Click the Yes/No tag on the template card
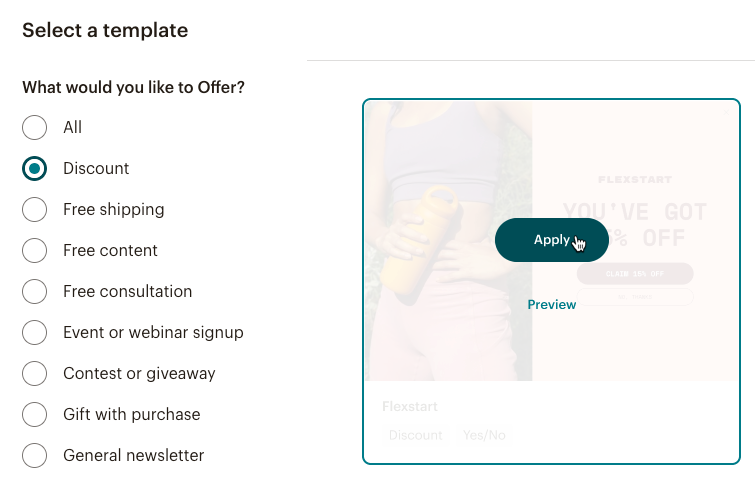The height and width of the screenshot is (488, 755). 484,435
